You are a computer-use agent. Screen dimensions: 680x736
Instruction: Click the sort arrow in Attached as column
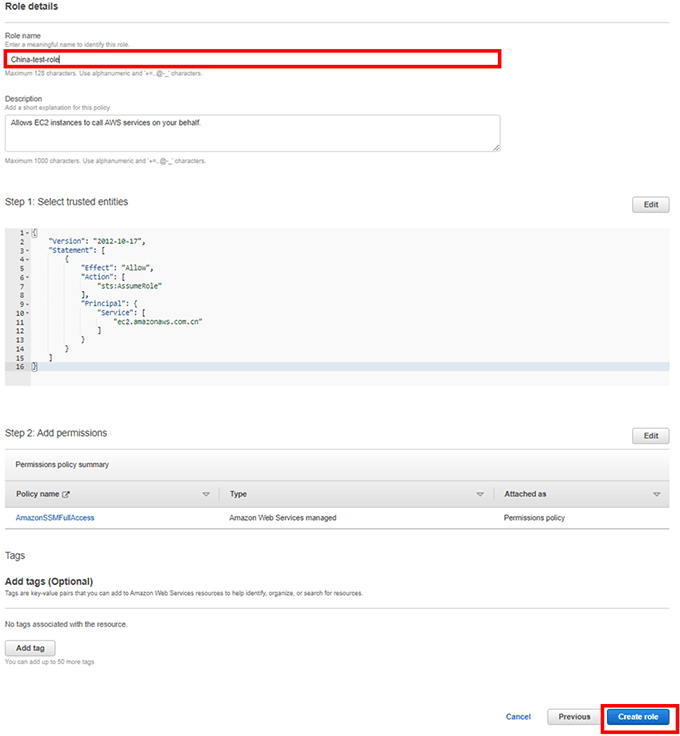(657, 494)
